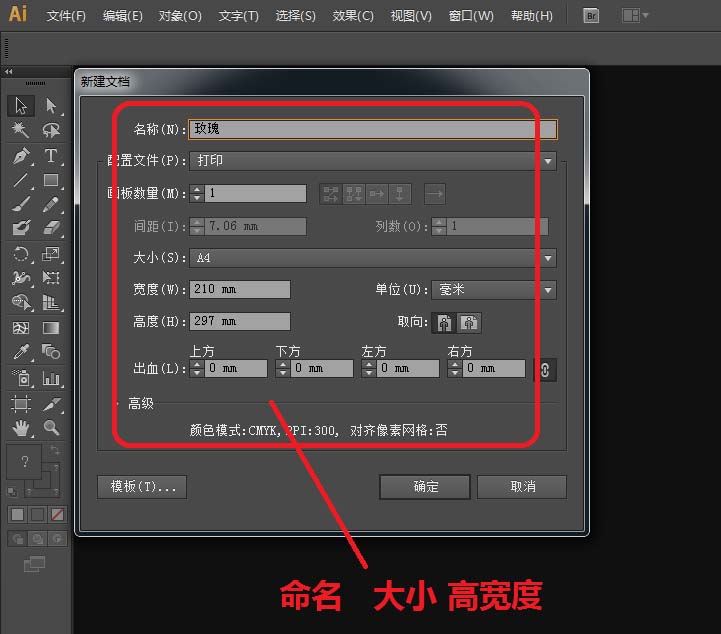The height and width of the screenshot is (634, 721).
Task: Select the Scale tool
Action: [x=51, y=254]
